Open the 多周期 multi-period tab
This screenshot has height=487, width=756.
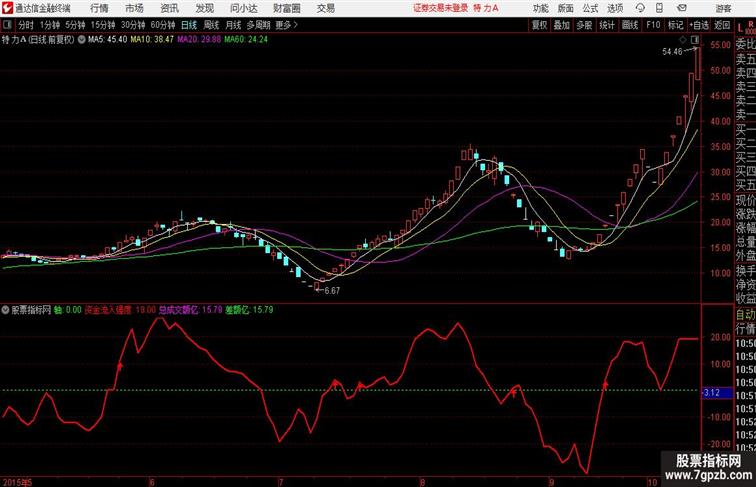(258, 25)
